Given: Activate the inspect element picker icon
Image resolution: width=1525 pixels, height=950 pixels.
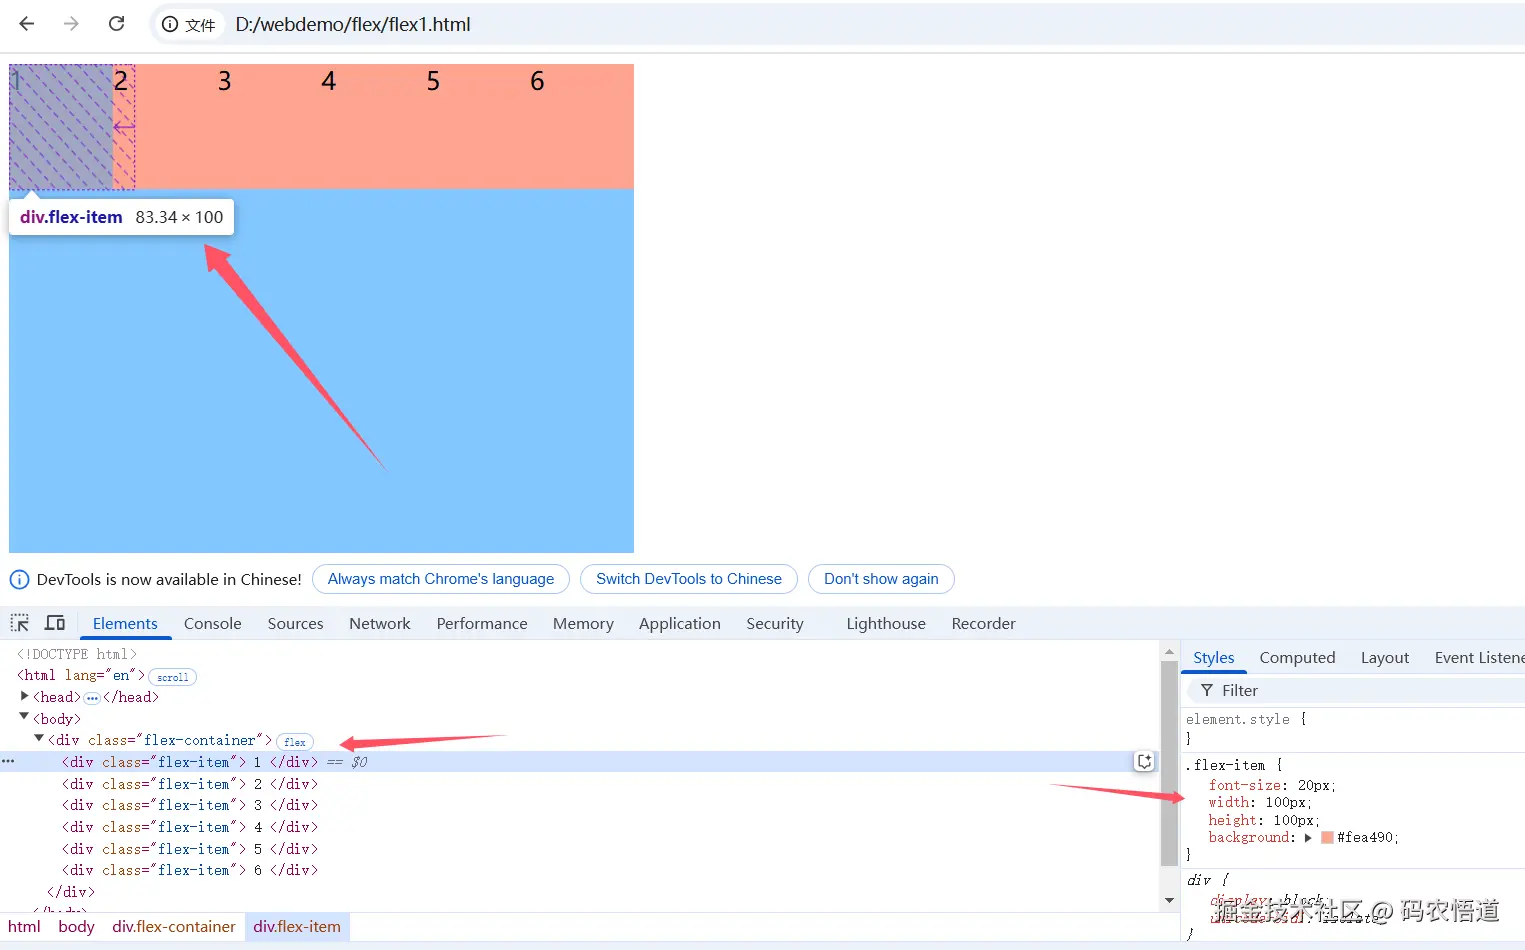Looking at the screenshot, I should tap(20, 623).
